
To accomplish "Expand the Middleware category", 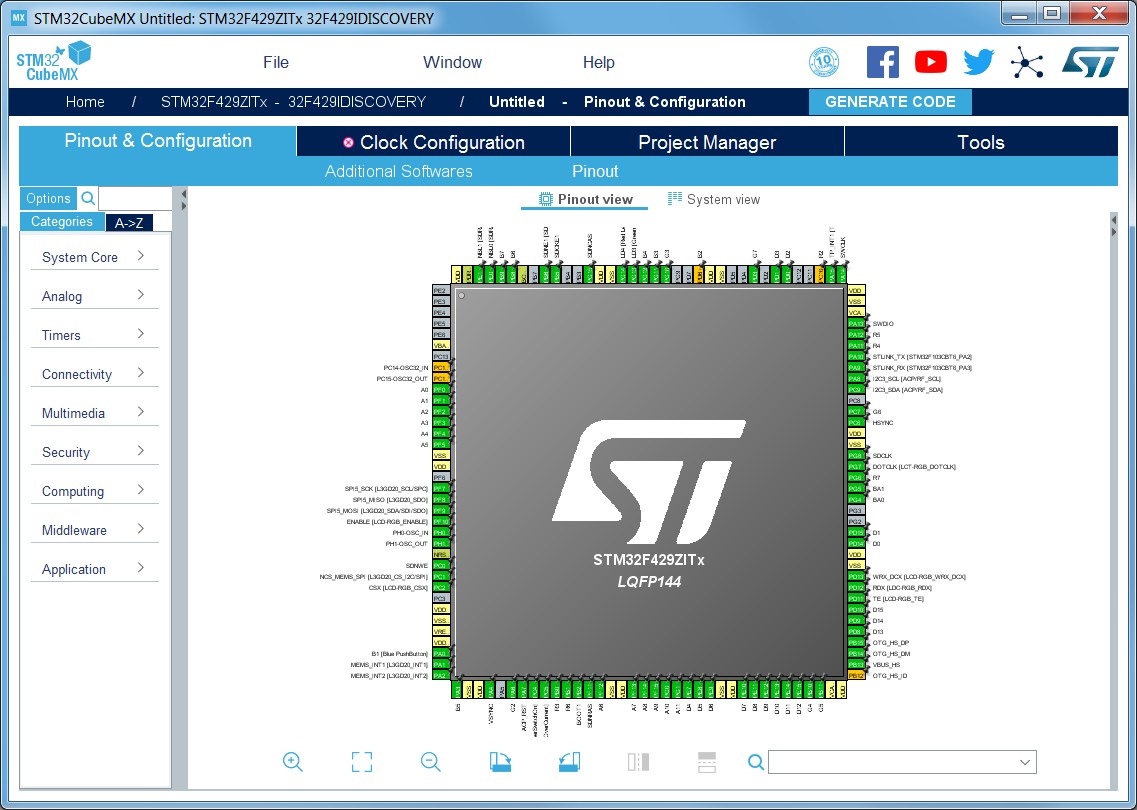I will pyautogui.click(x=94, y=530).
